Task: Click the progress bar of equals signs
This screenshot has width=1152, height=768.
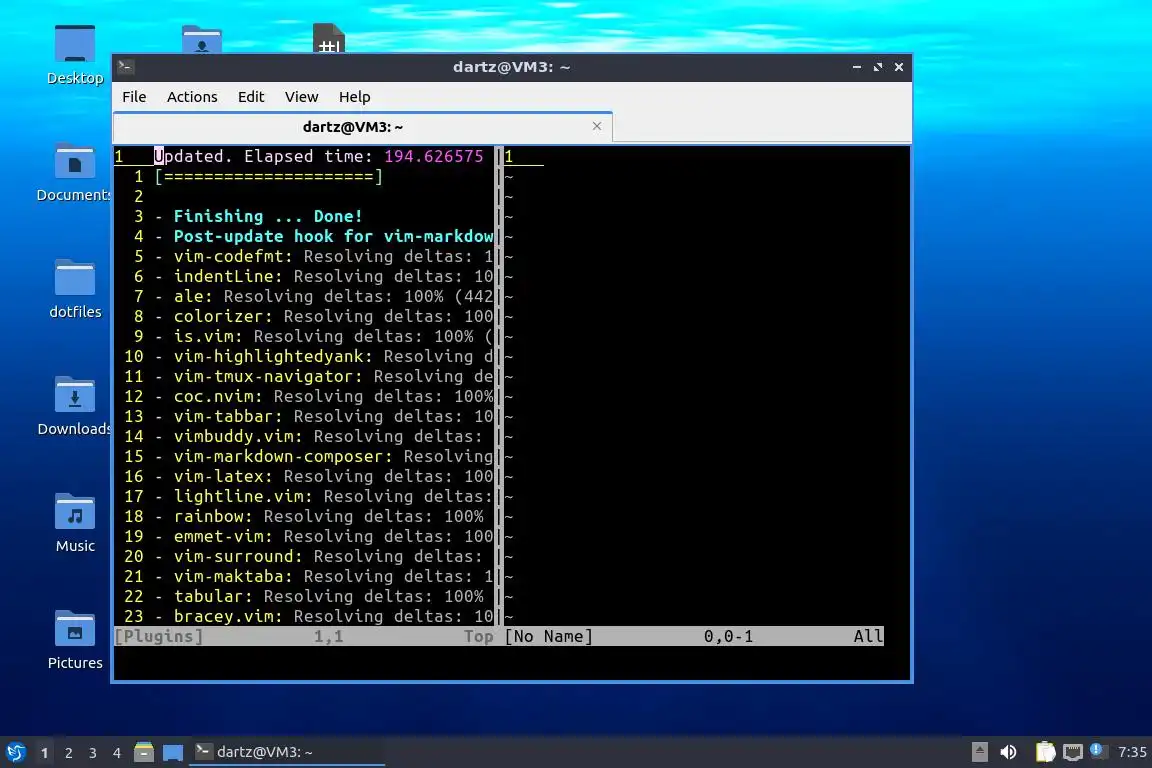Action: (268, 176)
